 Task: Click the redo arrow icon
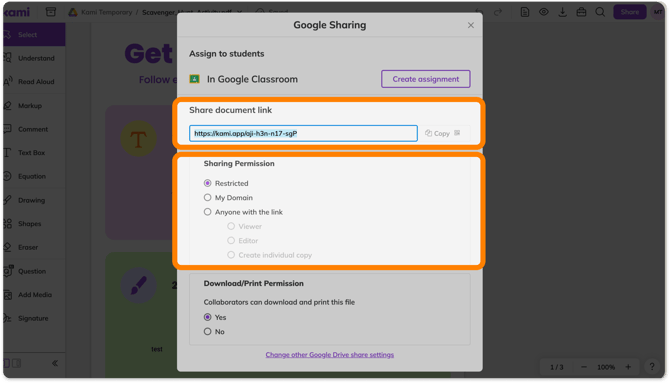click(498, 12)
